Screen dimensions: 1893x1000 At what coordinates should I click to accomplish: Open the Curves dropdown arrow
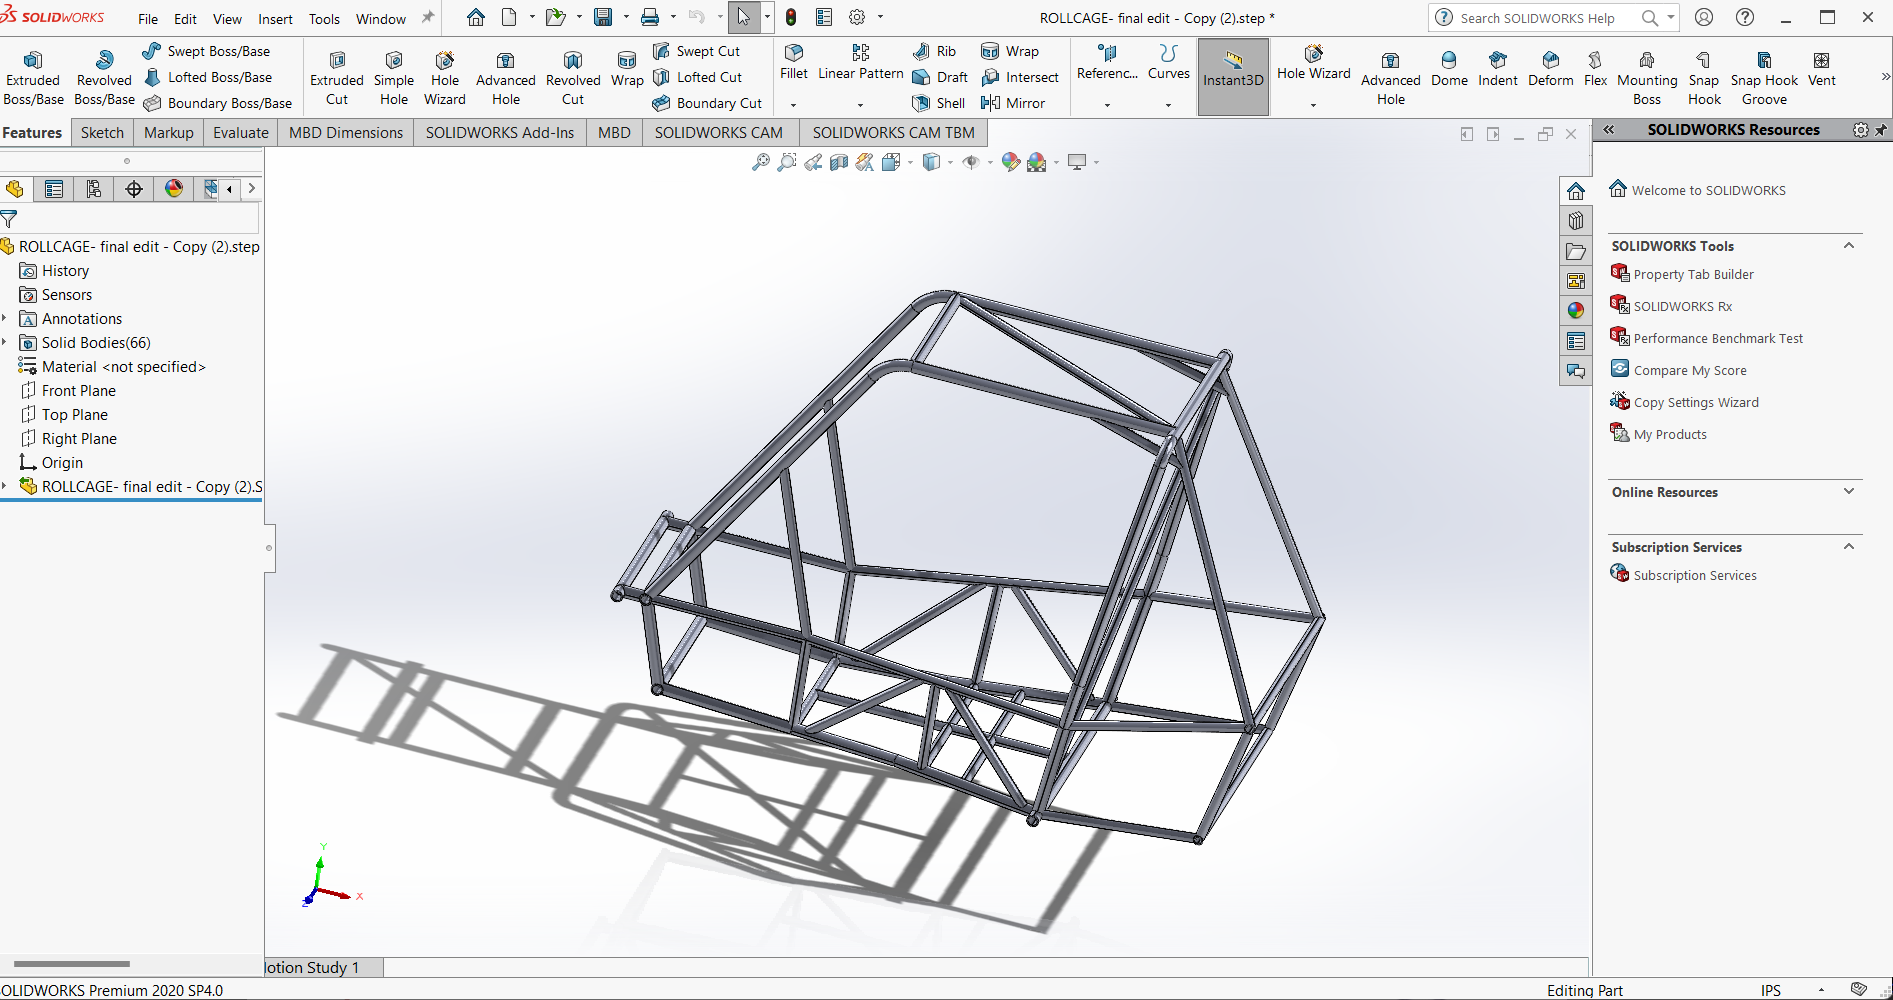tap(1168, 105)
